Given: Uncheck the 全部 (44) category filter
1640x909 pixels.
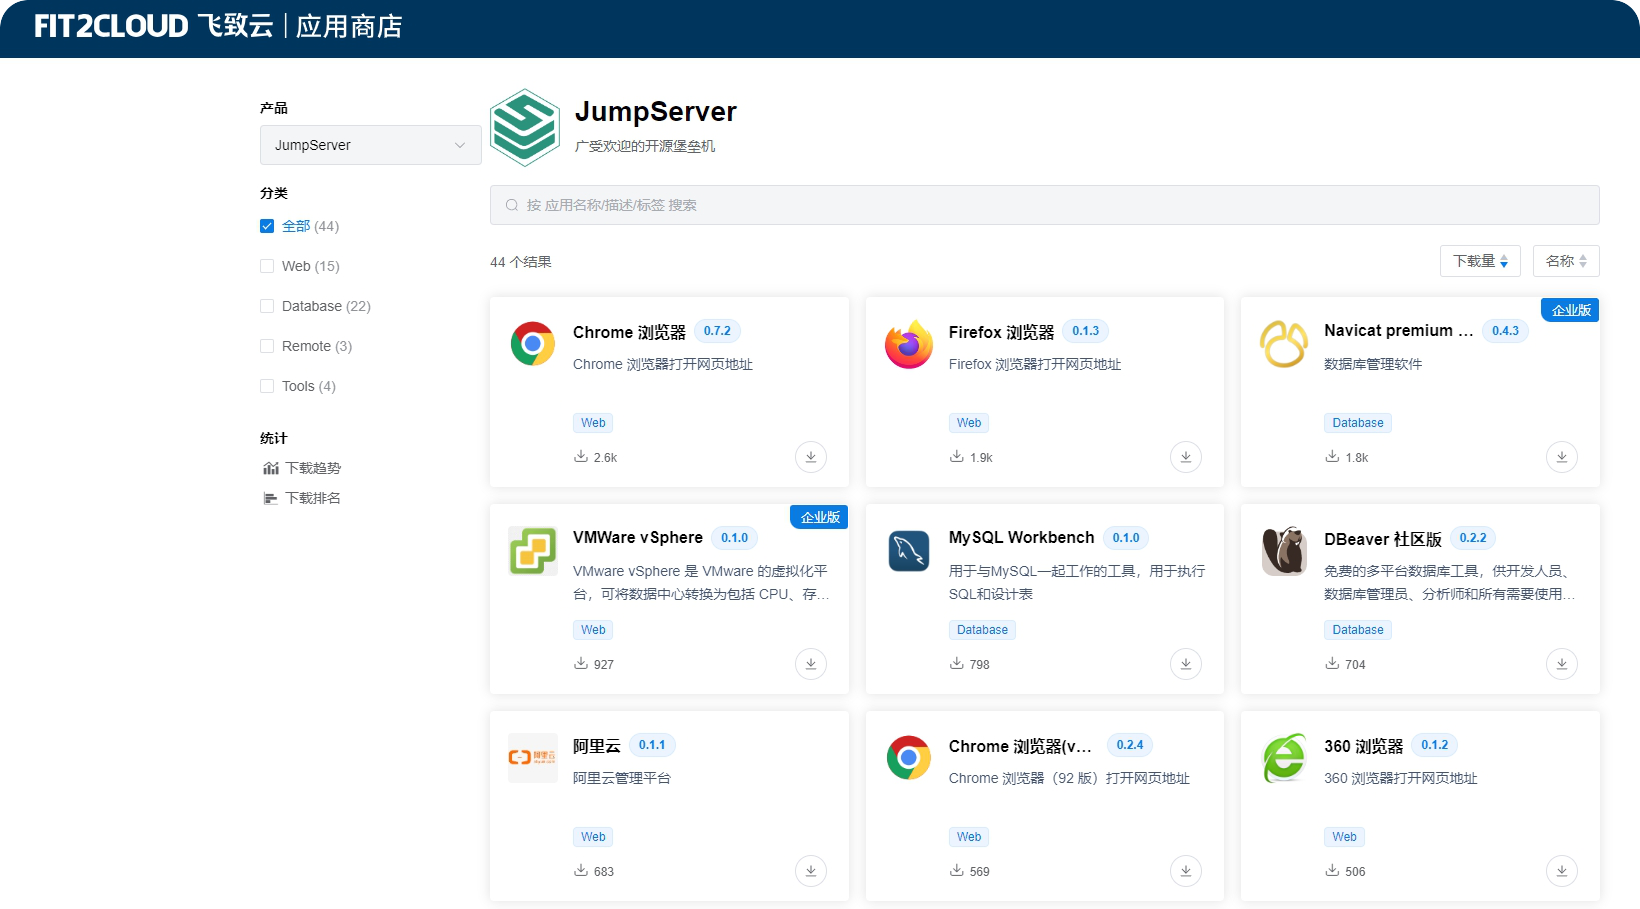Looking at the screenshot, I should tap(267, 226).
